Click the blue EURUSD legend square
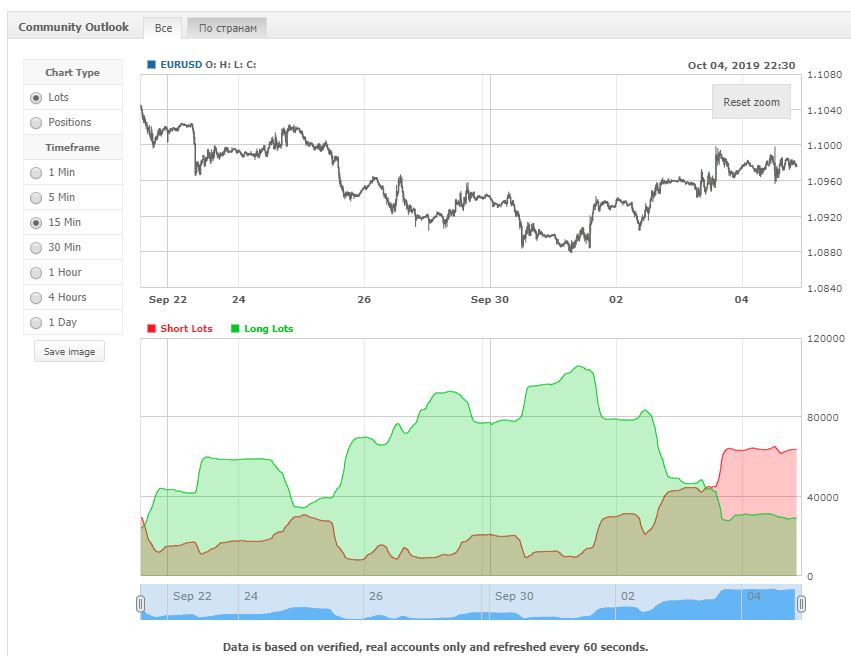The width and height of the screenshot is (851, 656). [151, 65]
